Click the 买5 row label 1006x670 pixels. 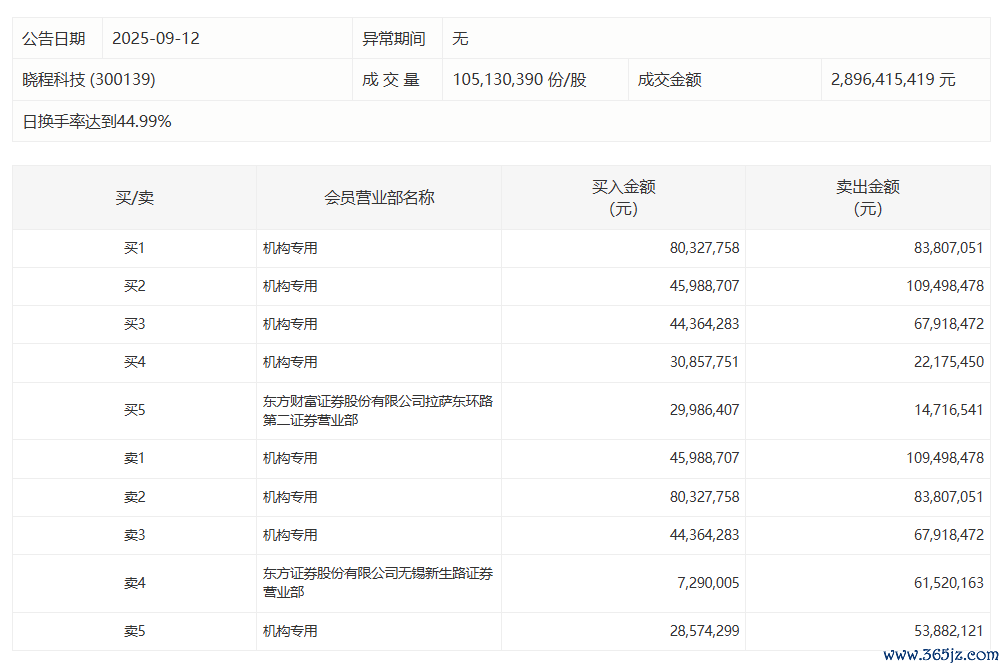coord(134,410)
